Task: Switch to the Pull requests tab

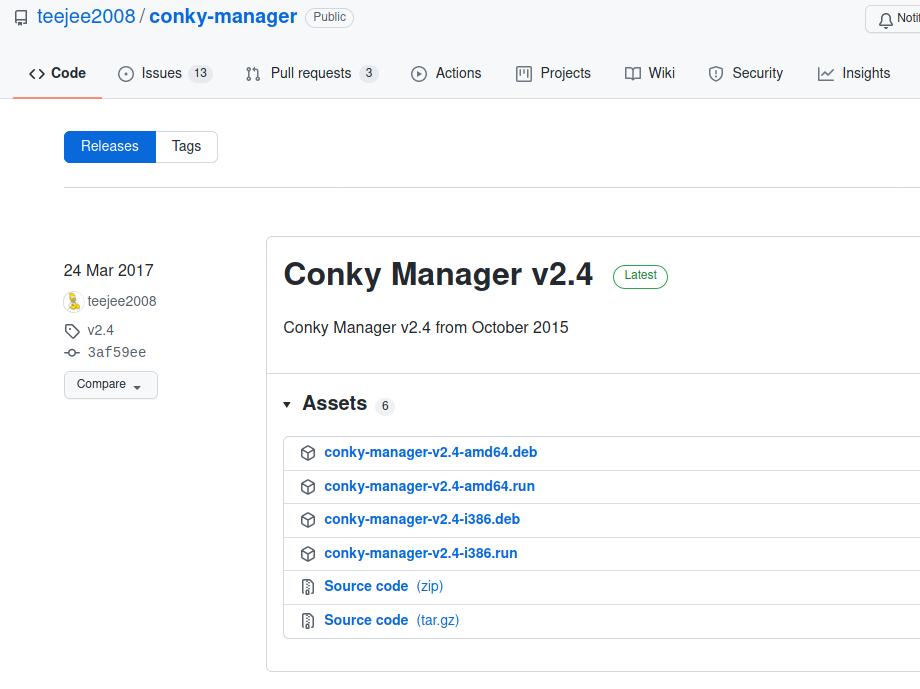Action: coord(312,73)
